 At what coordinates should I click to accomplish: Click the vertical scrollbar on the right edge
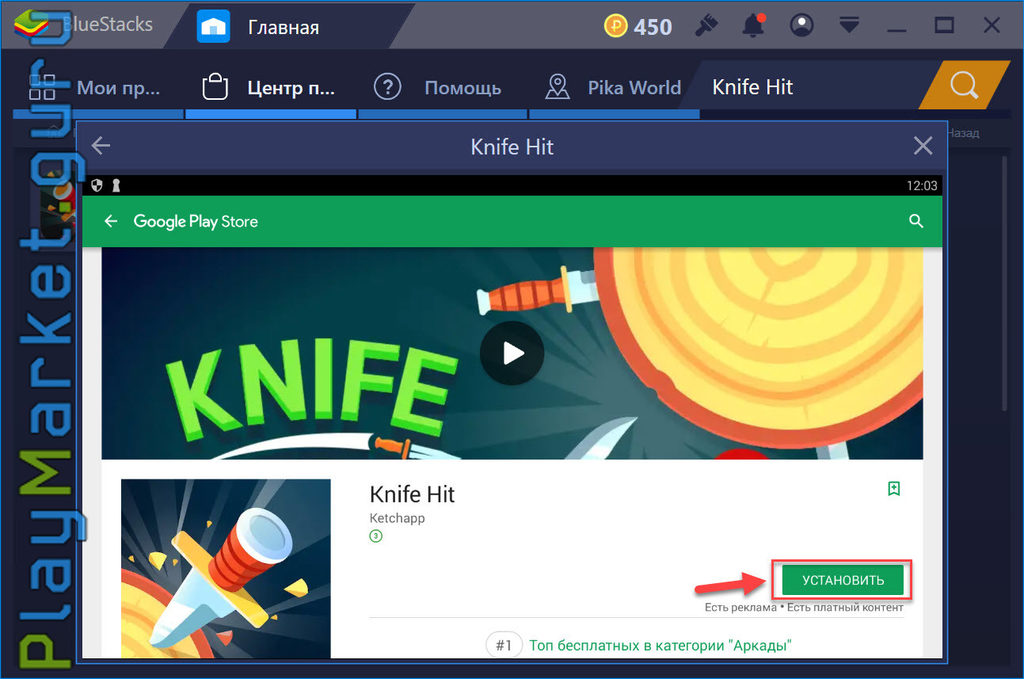[x=1005, y=284]
